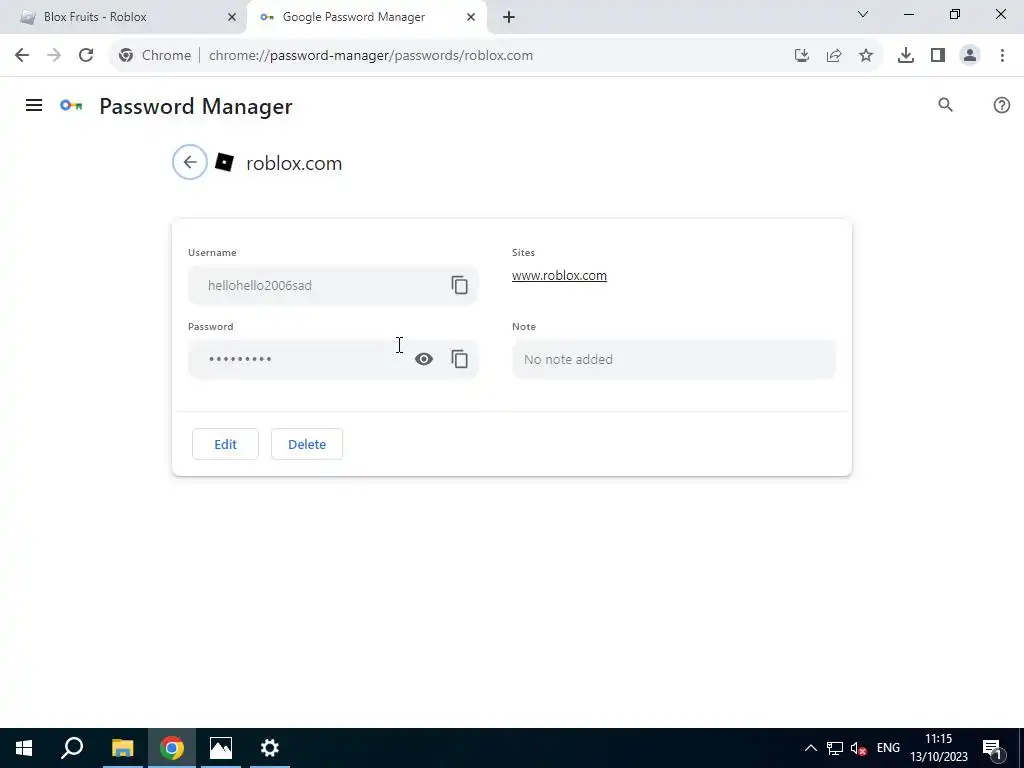The image size is (1024, 768).
Task: Open Chrome downloads
Action: pyautogui.click(x=905, y=55)
